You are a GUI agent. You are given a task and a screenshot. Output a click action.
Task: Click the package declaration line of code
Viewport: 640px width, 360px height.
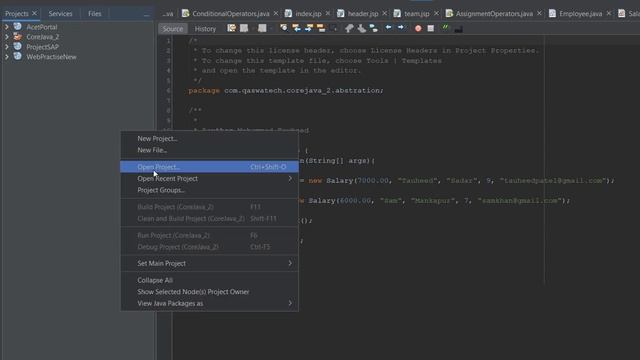point(286,91)
